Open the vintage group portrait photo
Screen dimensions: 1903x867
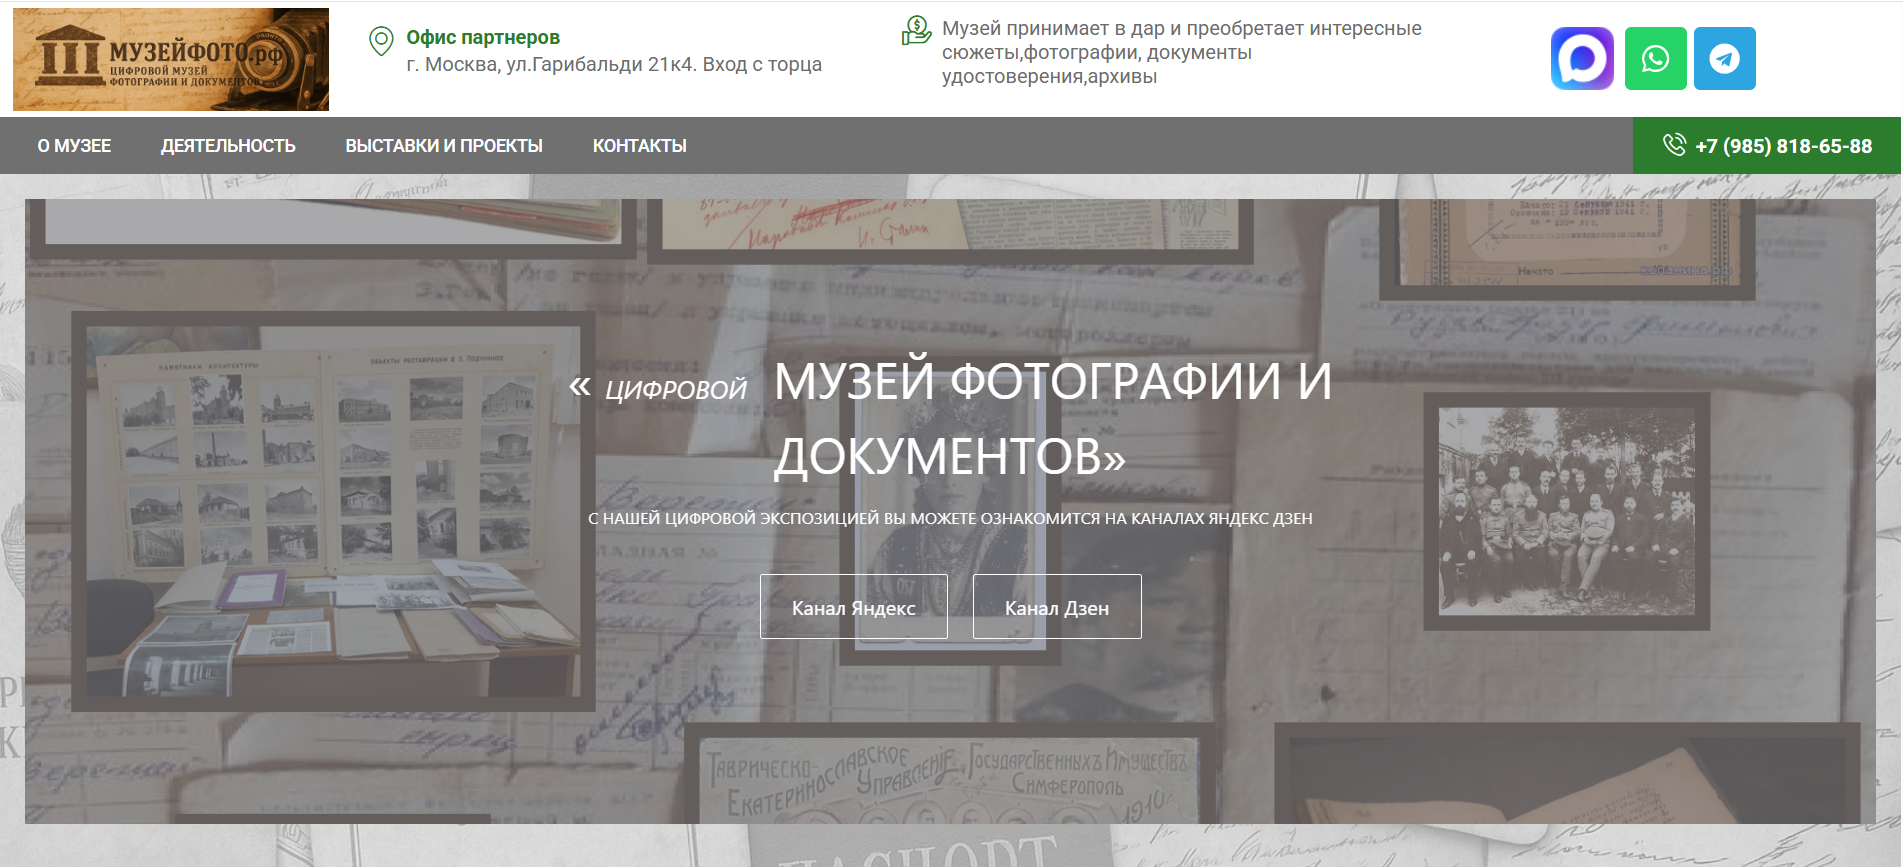1566,511
